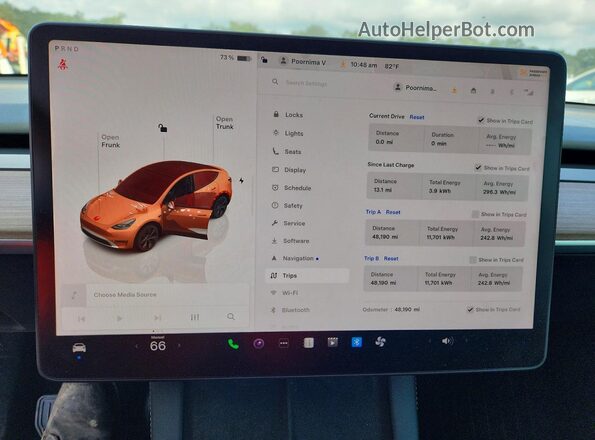Tap the seatbelt warning icon
Screen dimensions: 595x440
[63, 64]
